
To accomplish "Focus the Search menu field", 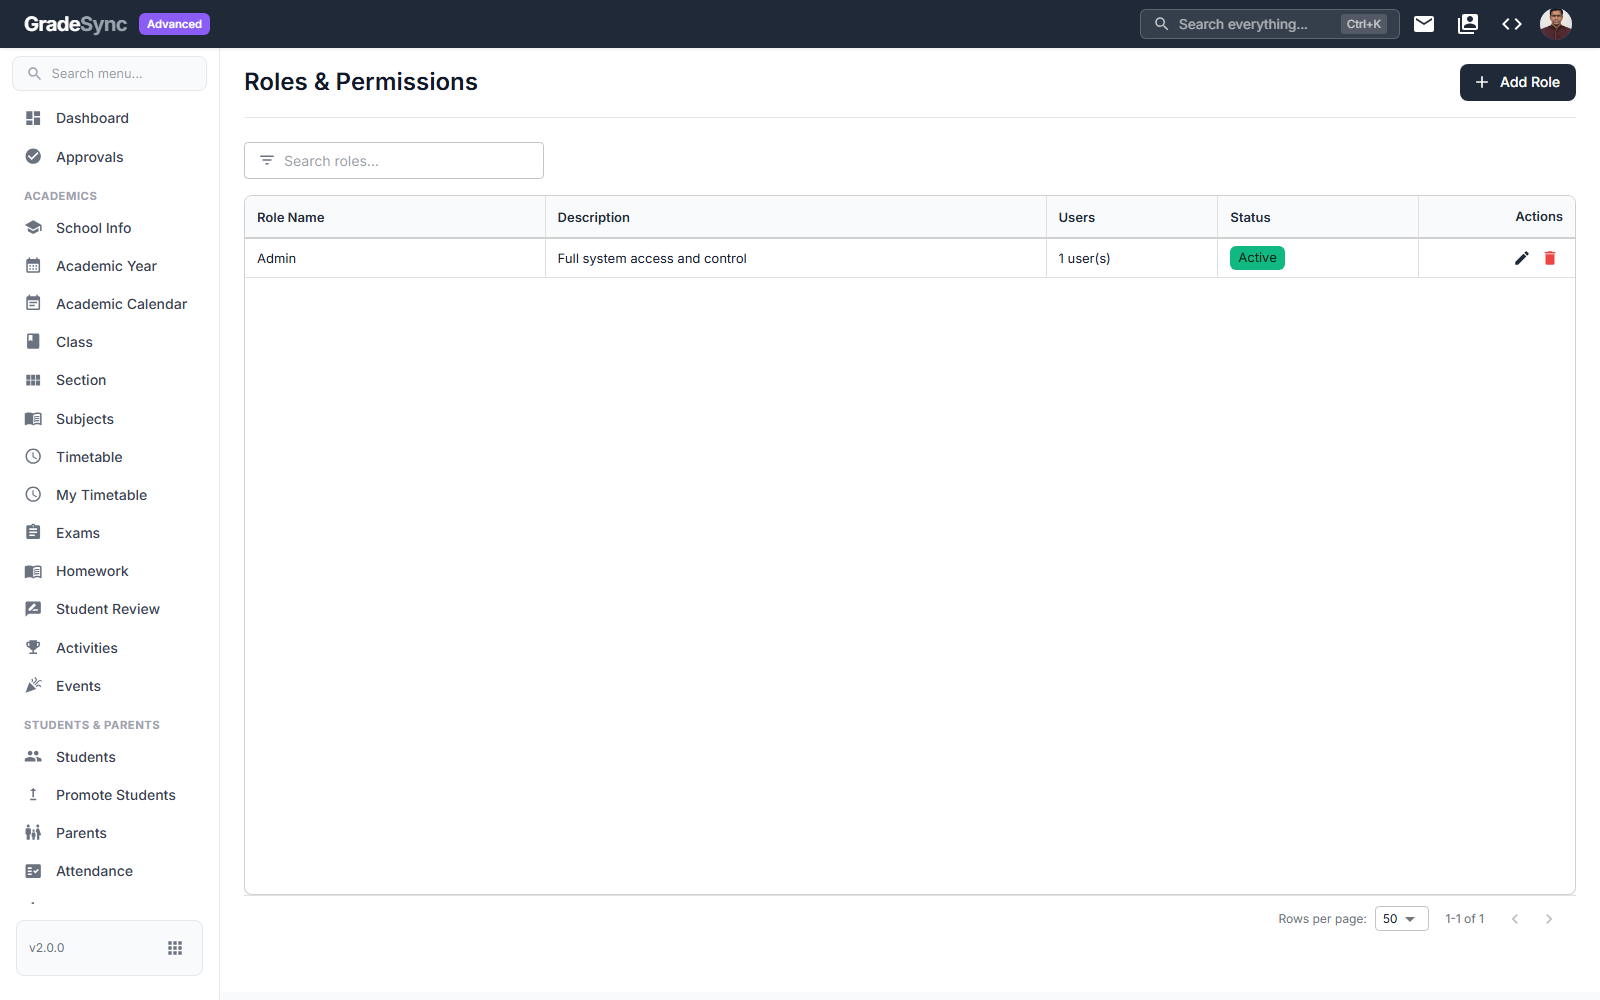I will (x=110, y=73).
